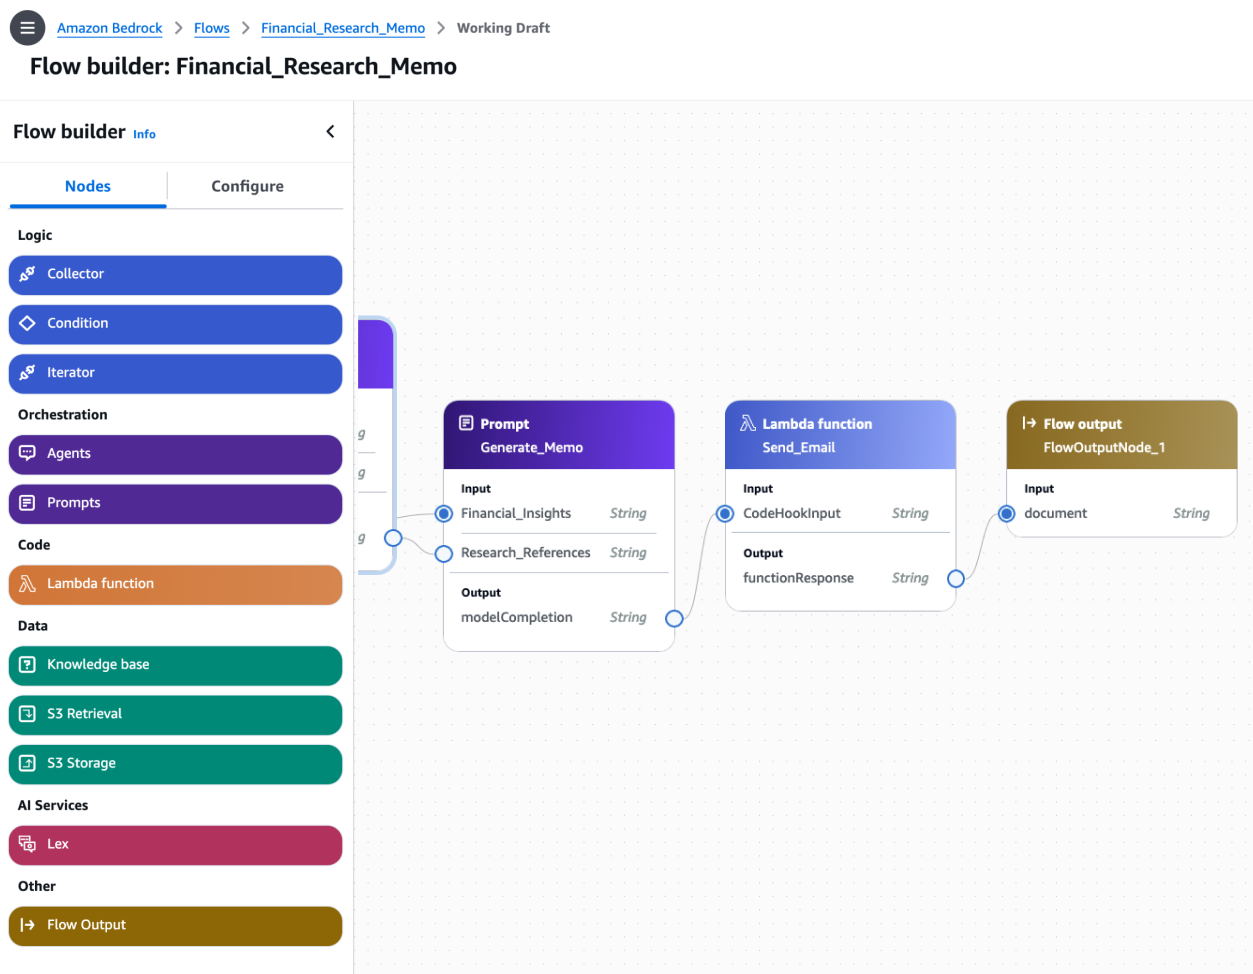Open the hamburger navigation menu
Viewport: 1253px width, 974px height.
coord(27,28)
